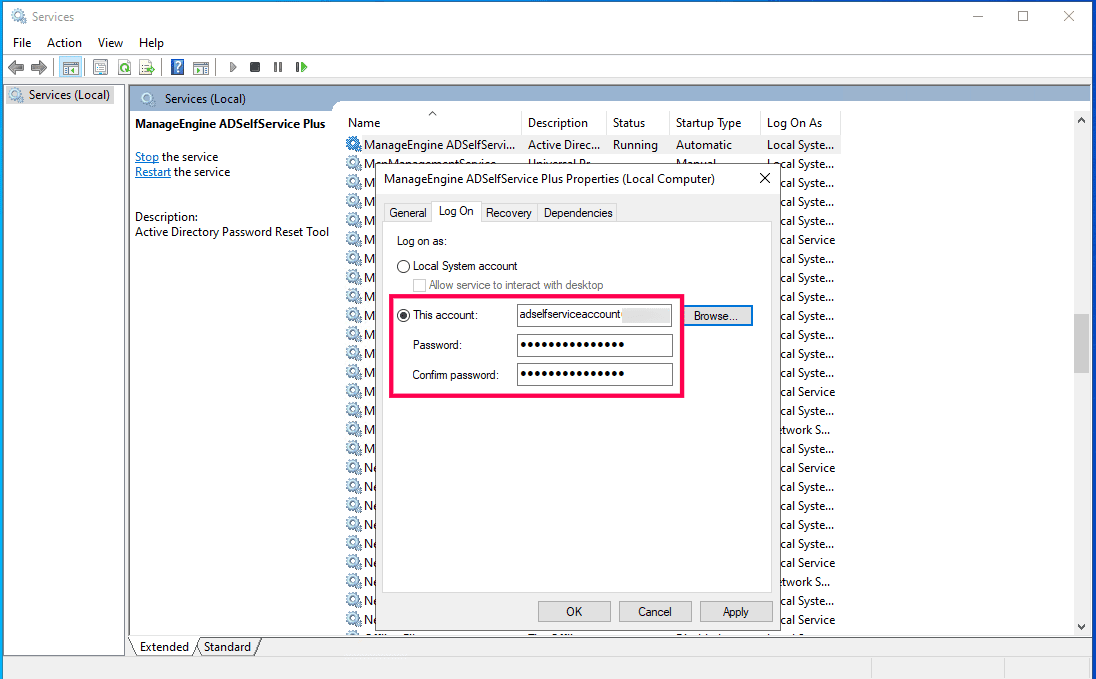Click the Stop Service square icon
1096x679 pixels.
(255, 67)
